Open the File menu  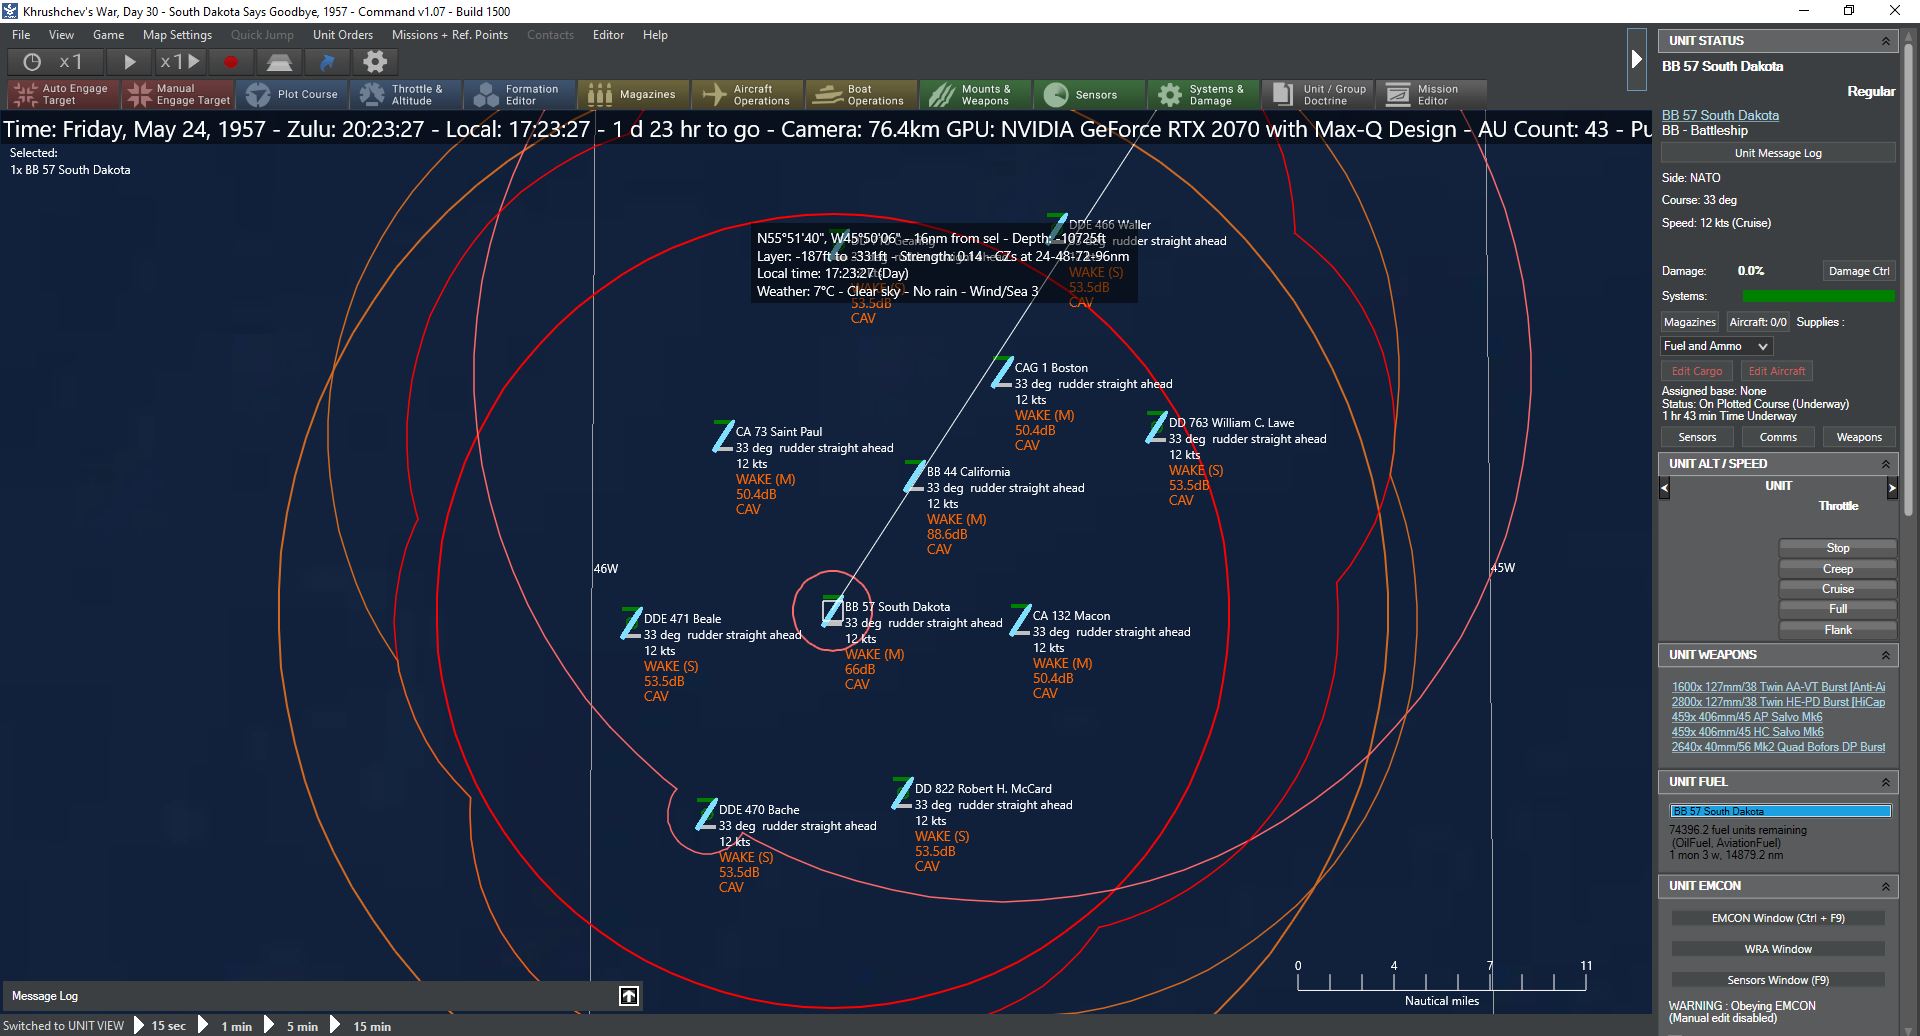pyautogui.click(x=21, y=35)
